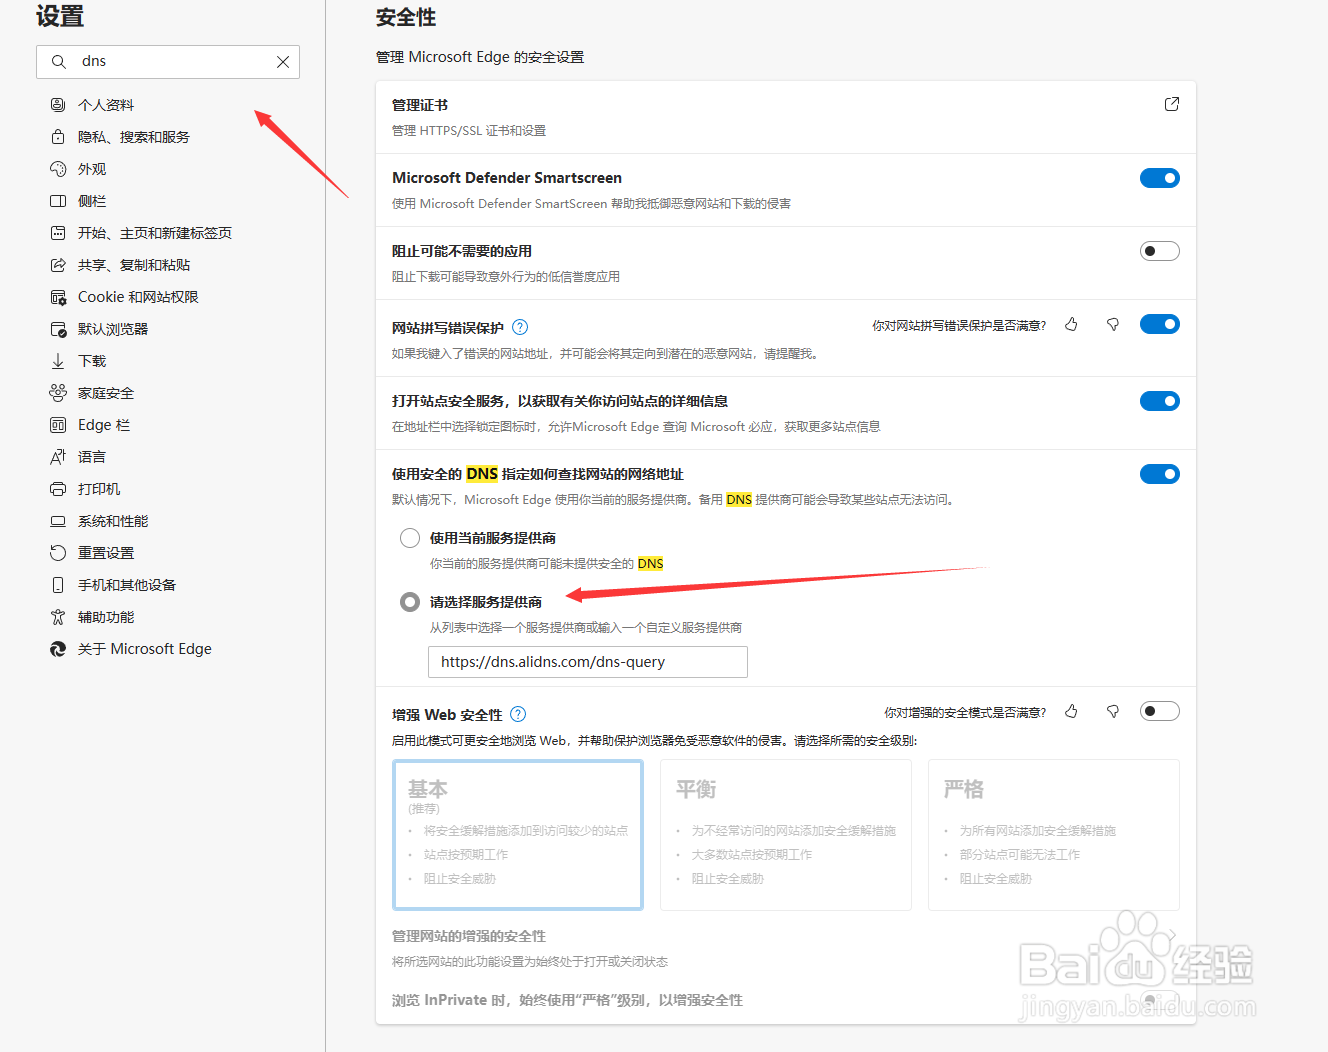Click the dns.alidns.com provider input field
The width and height of the screenshot is (1328, 1052).
point(588,662)
